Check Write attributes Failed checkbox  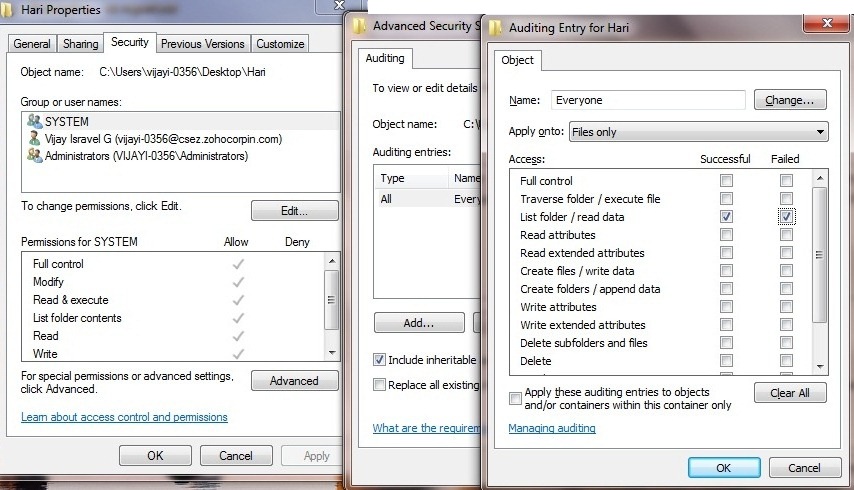pos(786,306)
